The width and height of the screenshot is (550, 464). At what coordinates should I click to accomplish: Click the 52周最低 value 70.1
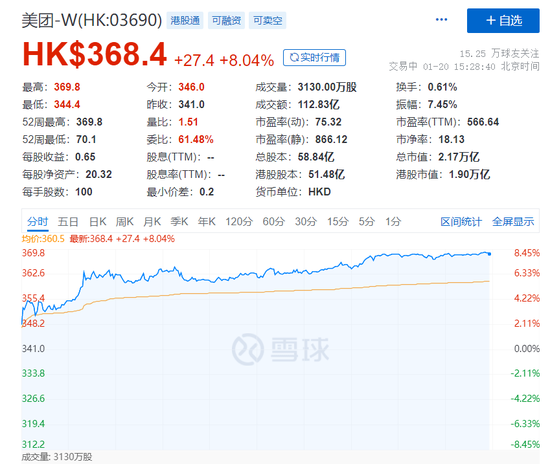[86, 140]
